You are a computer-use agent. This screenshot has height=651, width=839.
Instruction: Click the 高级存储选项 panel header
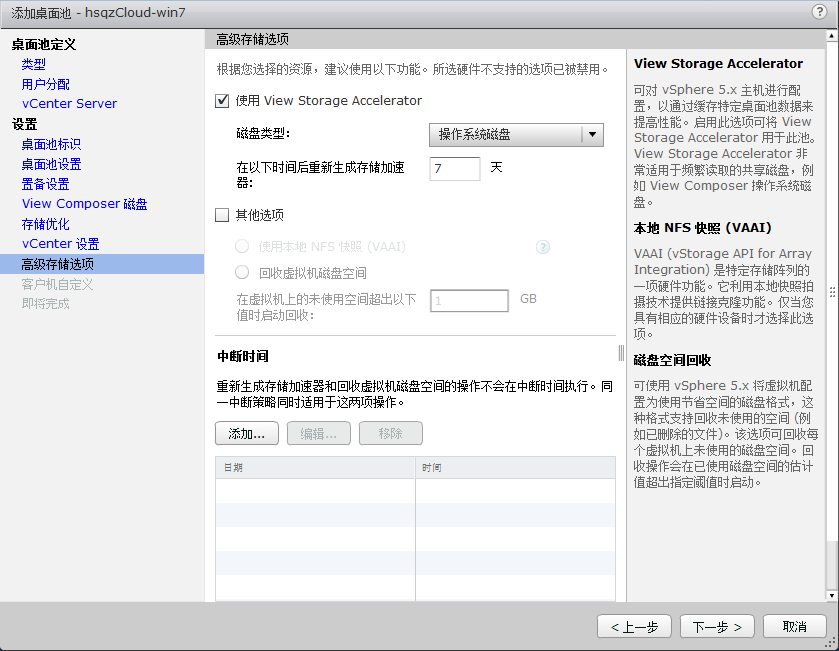253,39
